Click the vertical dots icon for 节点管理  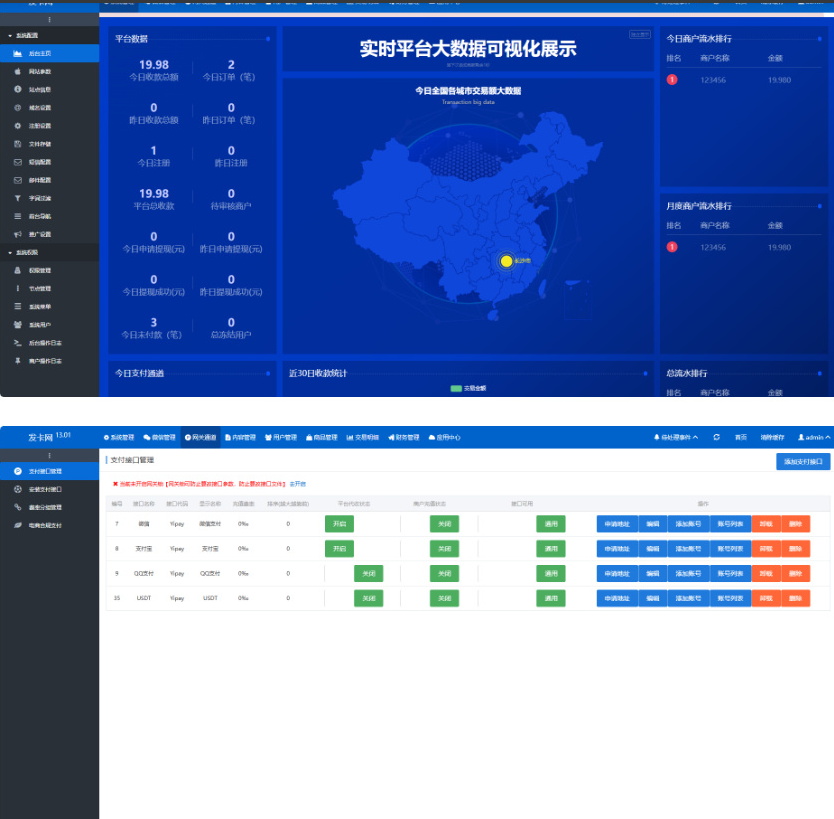(18, 288)
